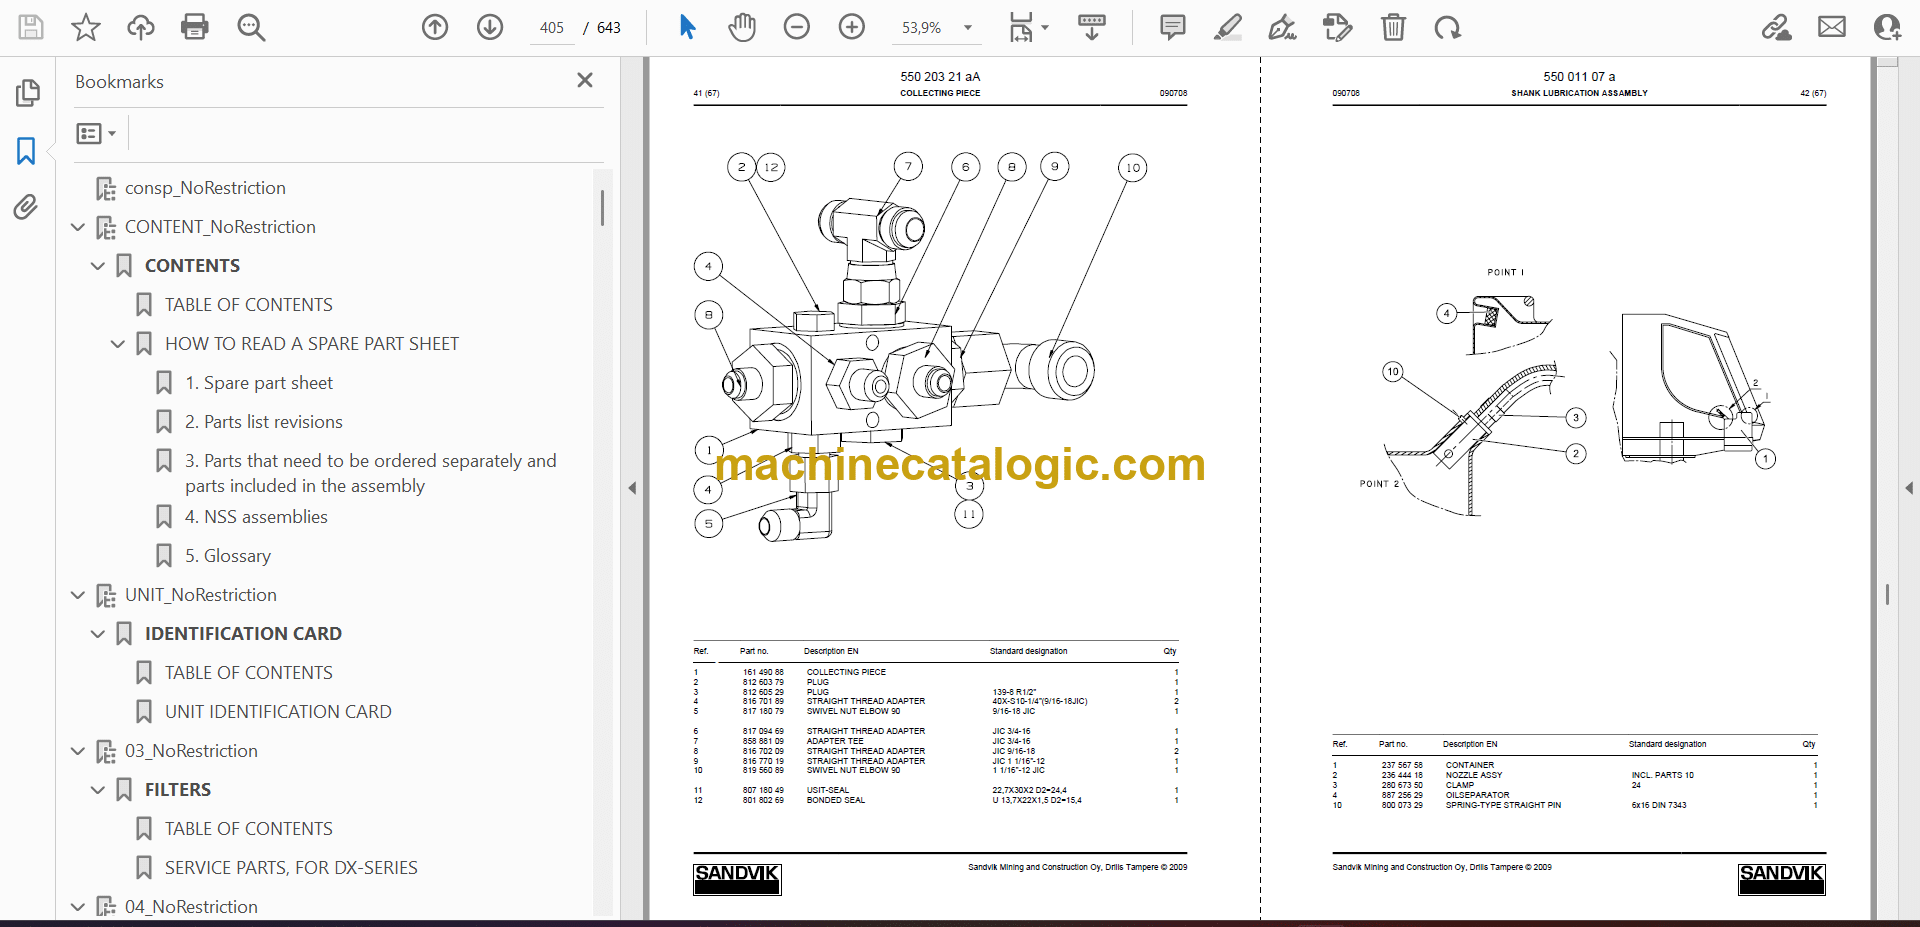
Task: Activate the hand pan tool
Action: click(742, 27)
